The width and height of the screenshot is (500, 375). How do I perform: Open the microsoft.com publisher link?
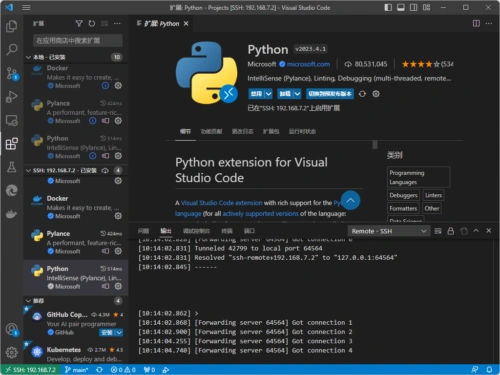click(308, 64)
